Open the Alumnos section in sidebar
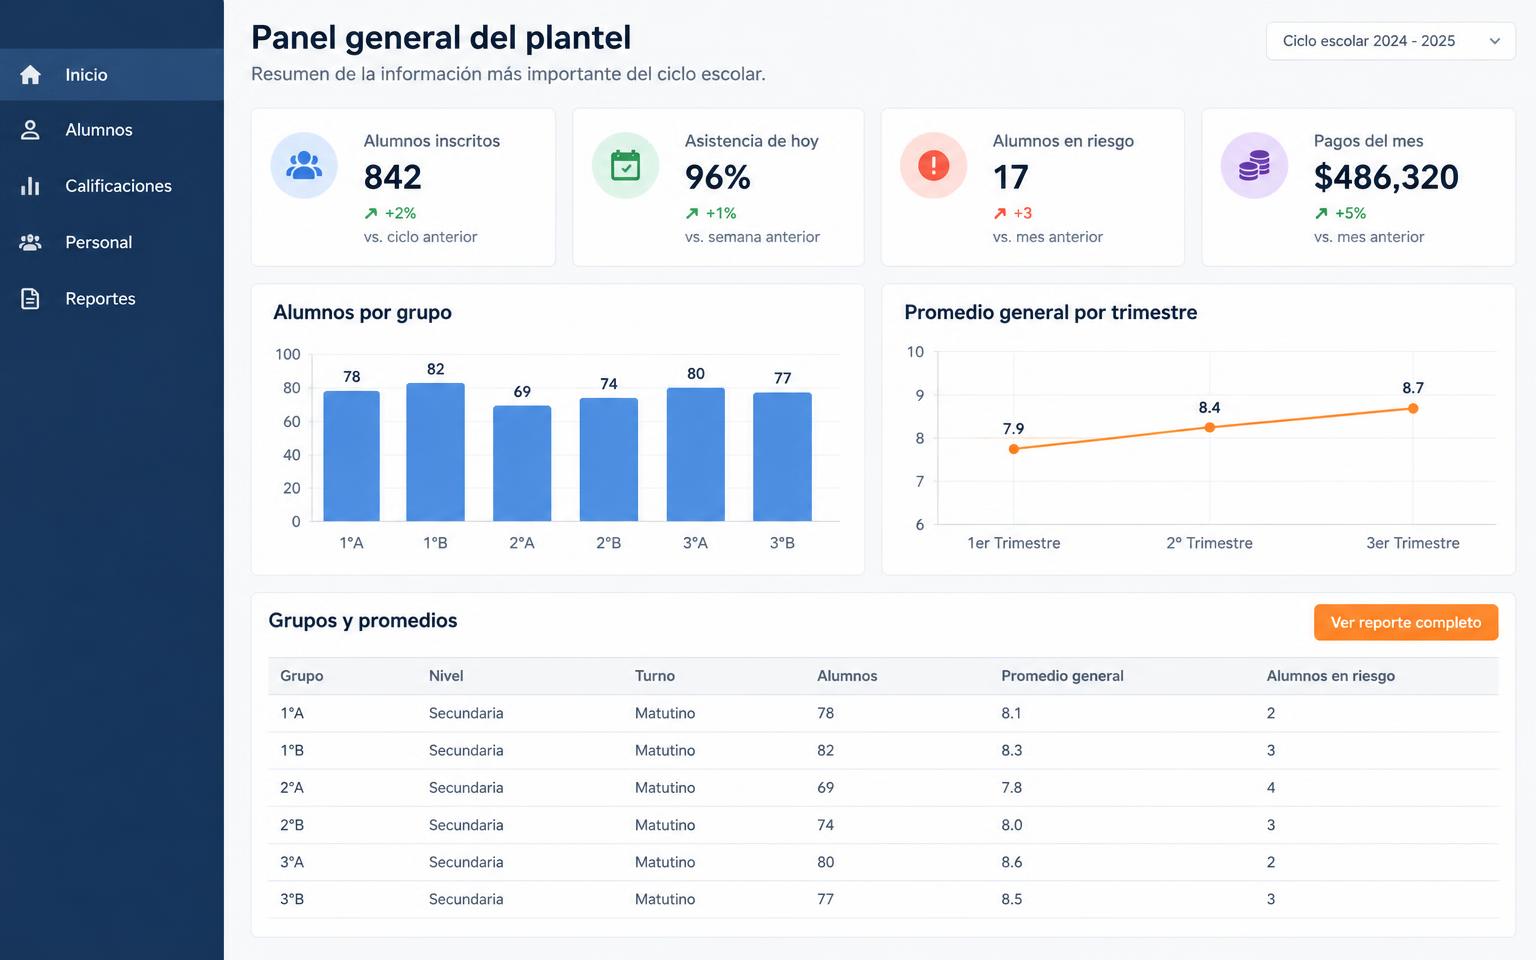The width and height of the screenshot is (1536, 960). [x=112, y=130]
